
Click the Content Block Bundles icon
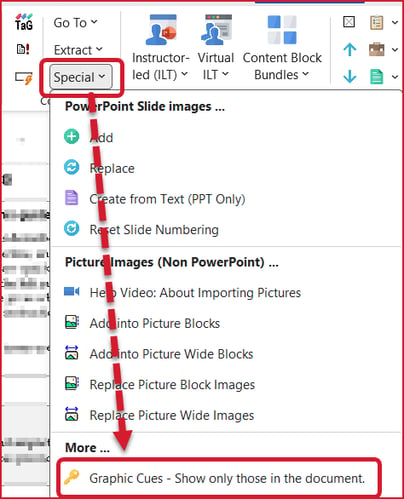click(x=282, y=30)
